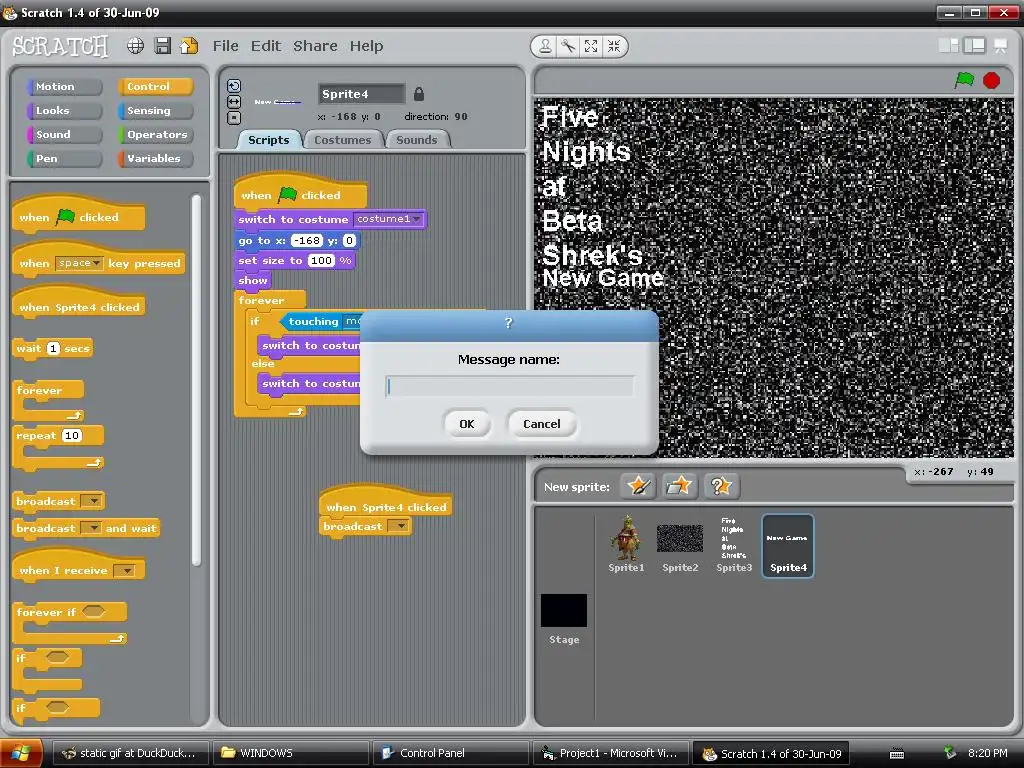This screenshot has height=768, width=1024.
Task: Click the Message name text field
Action: click(x=509, y=387)
